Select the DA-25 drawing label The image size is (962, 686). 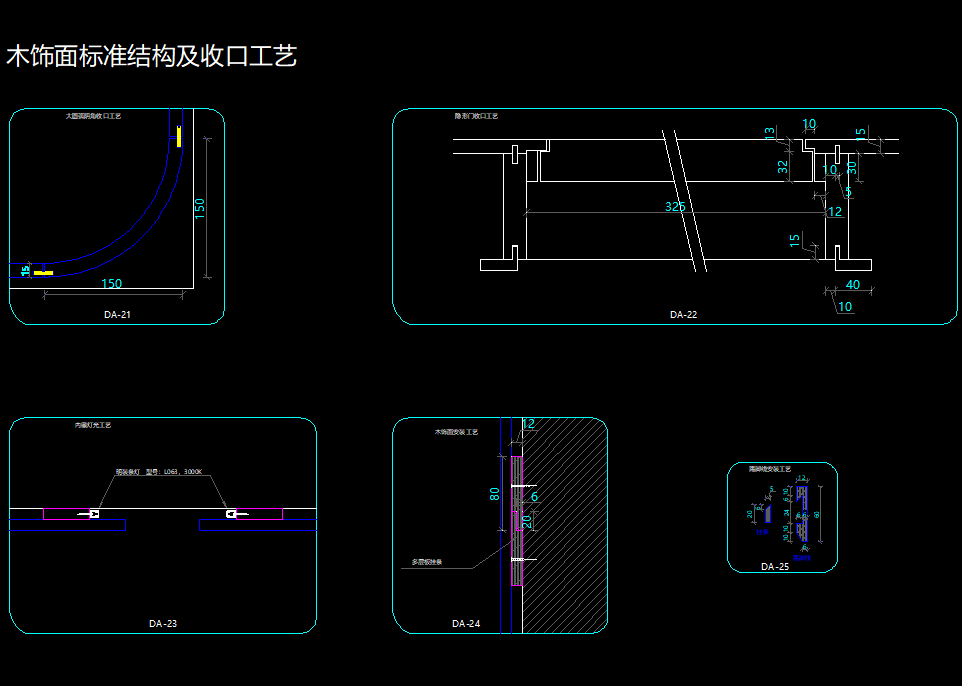pyautogui.click(x=774, y=567)
